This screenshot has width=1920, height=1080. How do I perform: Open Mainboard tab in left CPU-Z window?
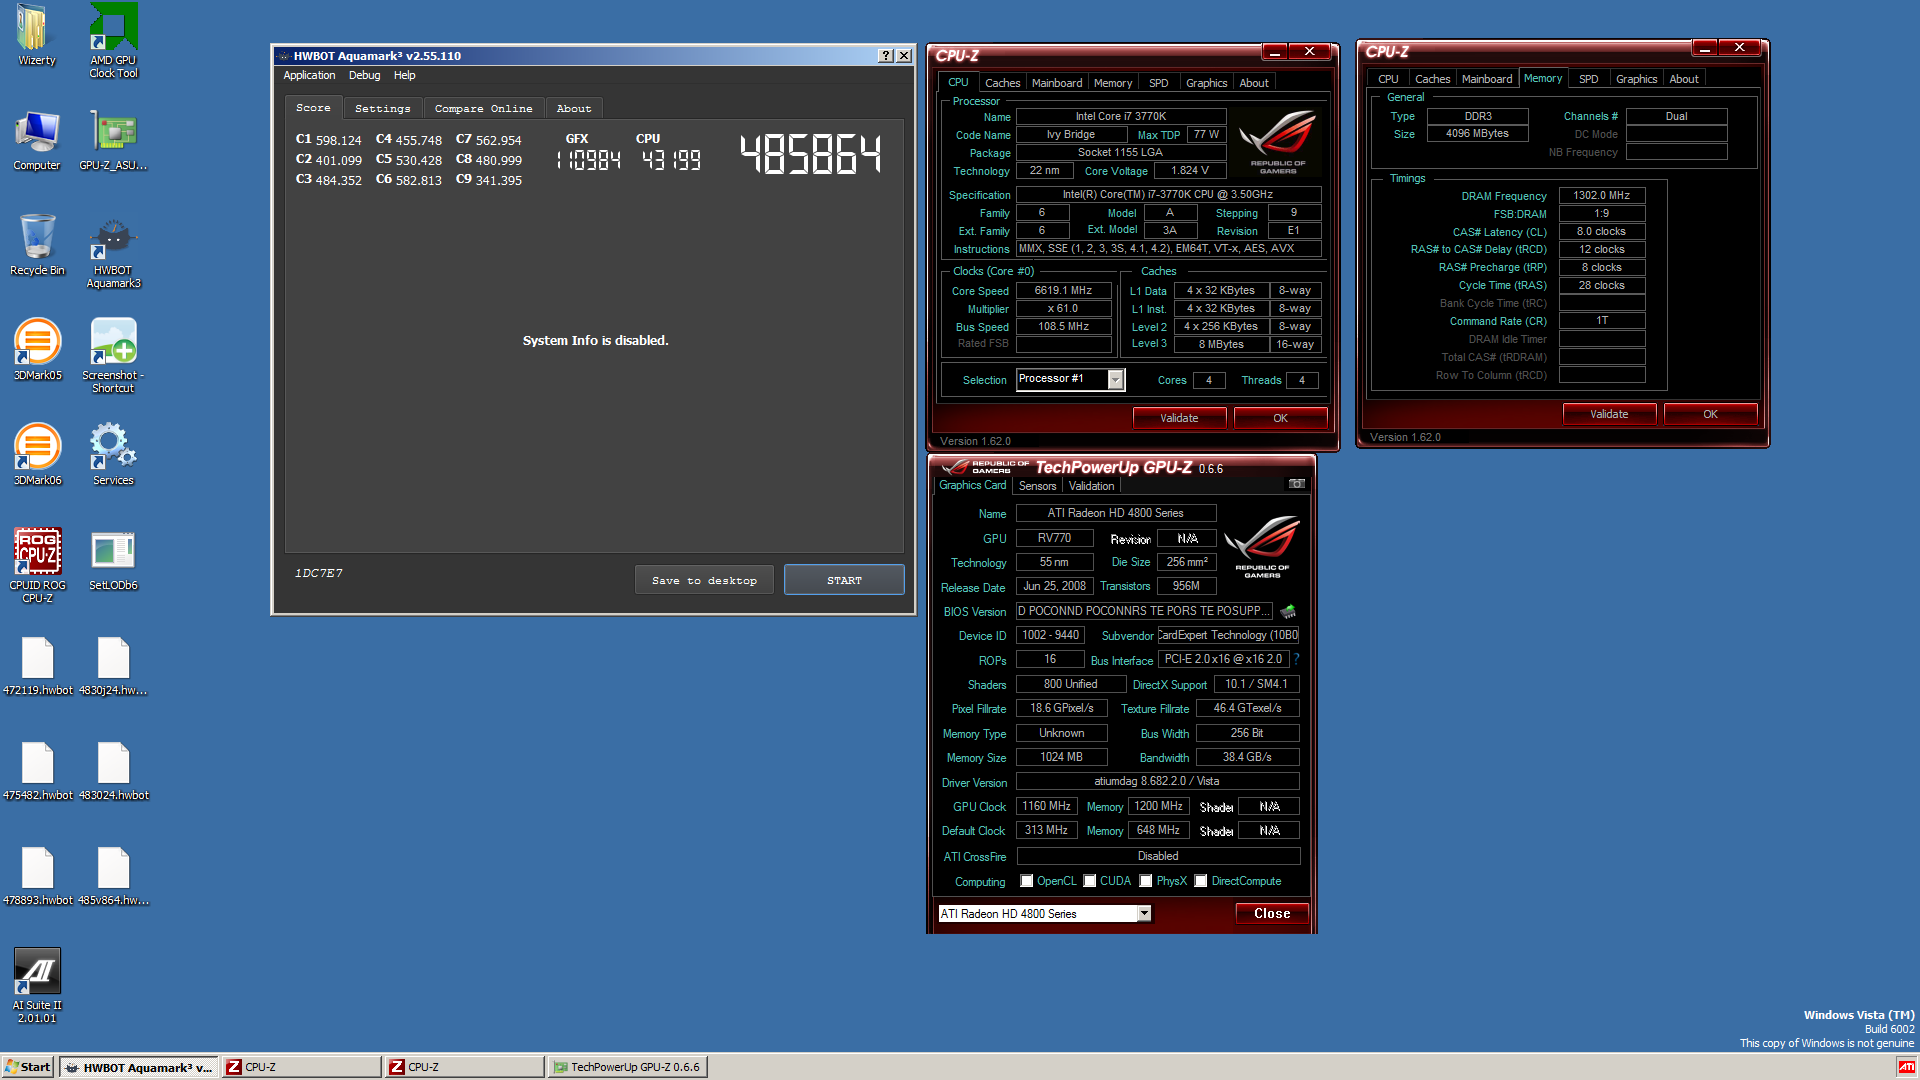click(x=1057, y=83)
